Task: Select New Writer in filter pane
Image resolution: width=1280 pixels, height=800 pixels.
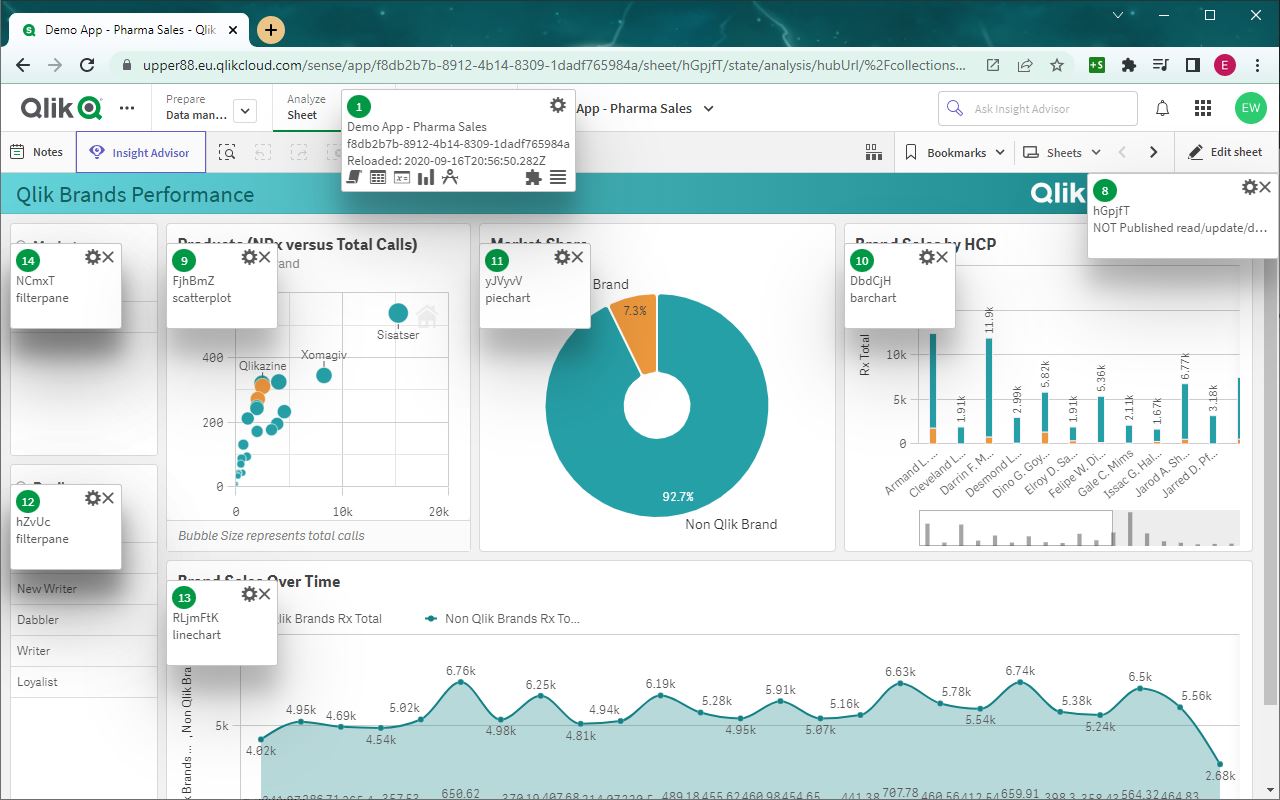Action: [x=47, y=589]
